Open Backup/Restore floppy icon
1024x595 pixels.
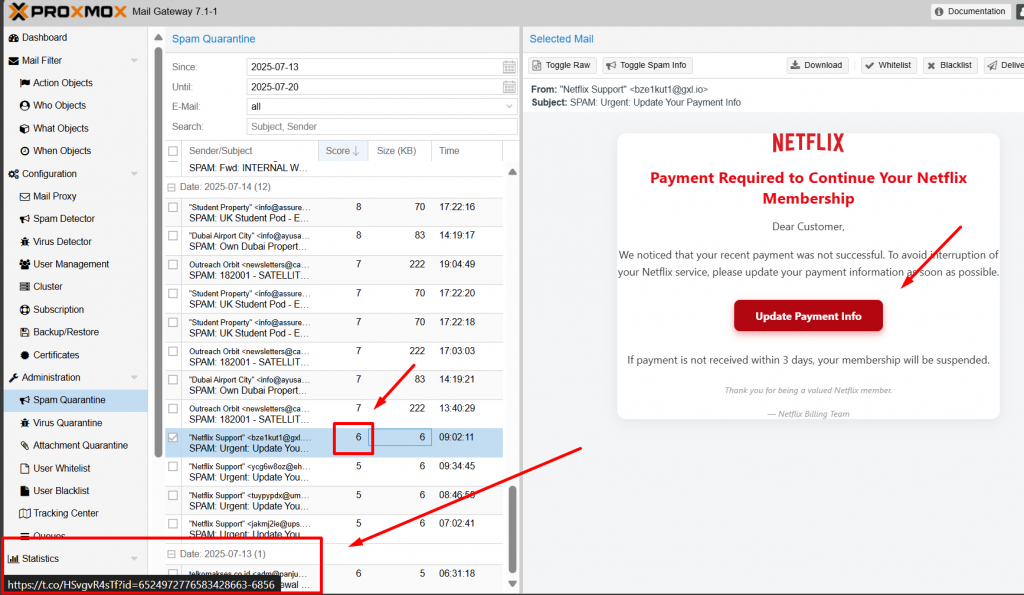pyautogui.click(x=25, y=332)
